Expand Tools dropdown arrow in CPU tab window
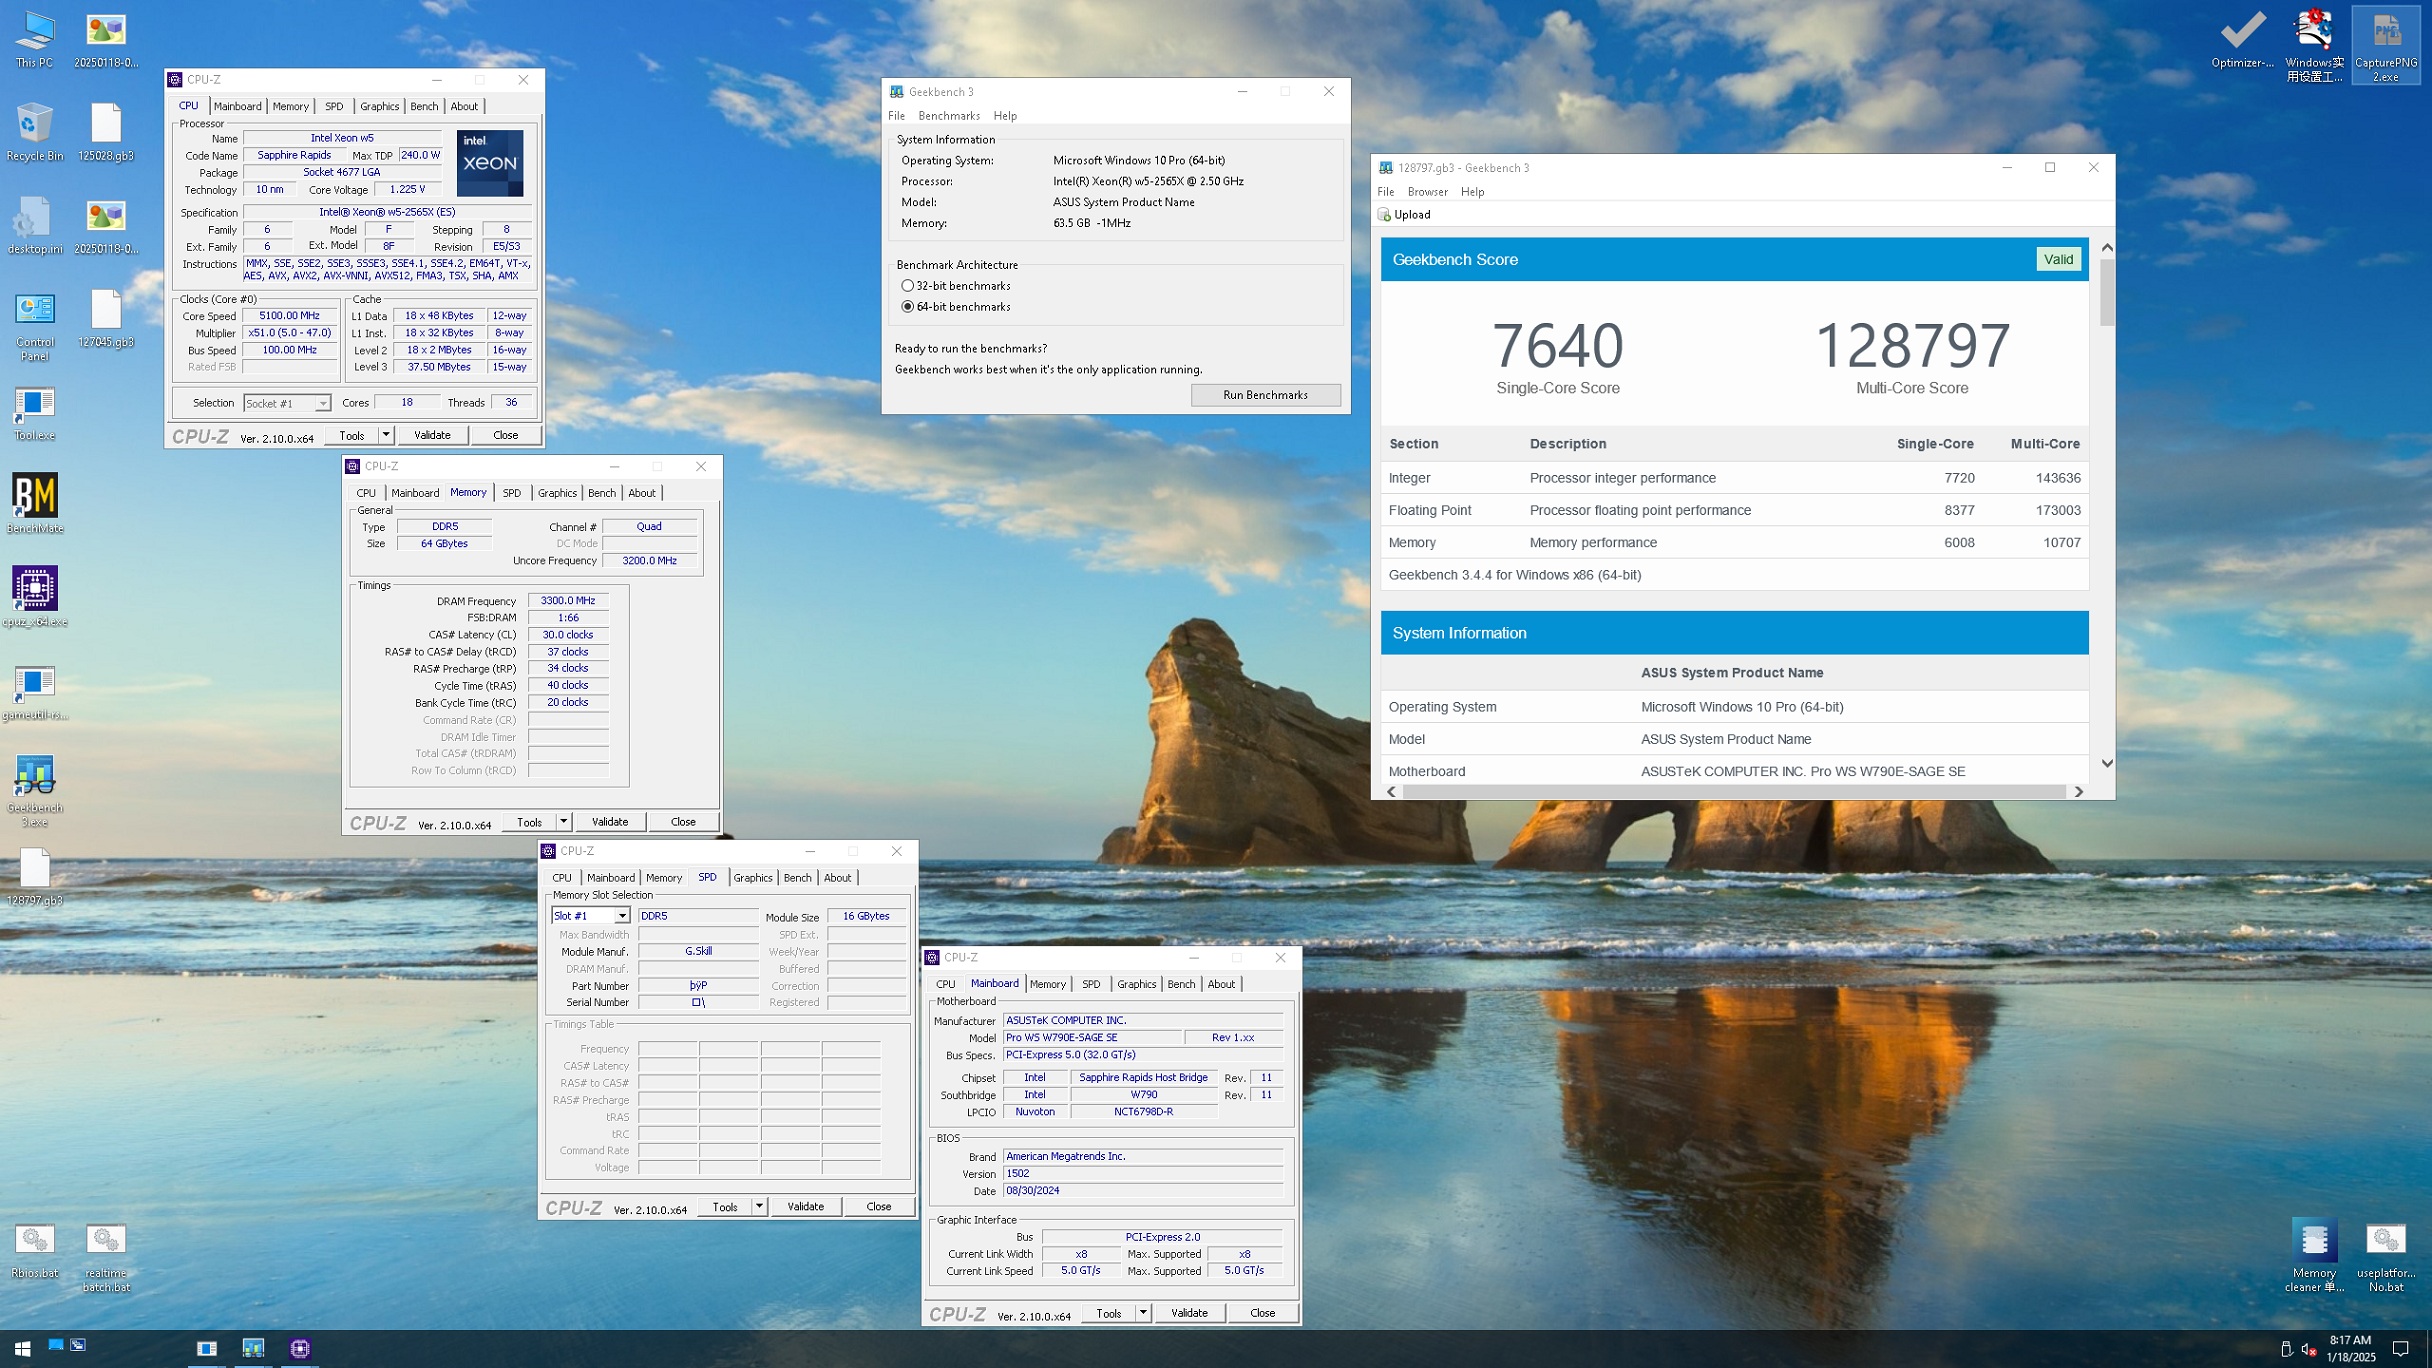This screenshot has width=2432, height=1368. (385, 435)
